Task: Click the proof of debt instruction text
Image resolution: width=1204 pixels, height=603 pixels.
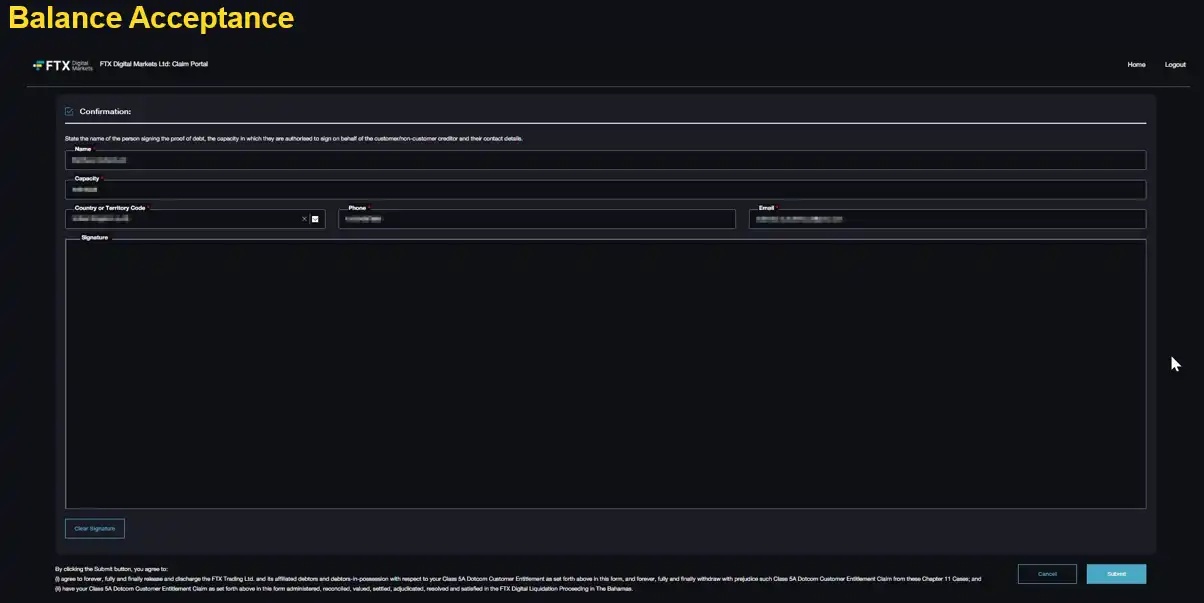Action: tap(293, 138)
